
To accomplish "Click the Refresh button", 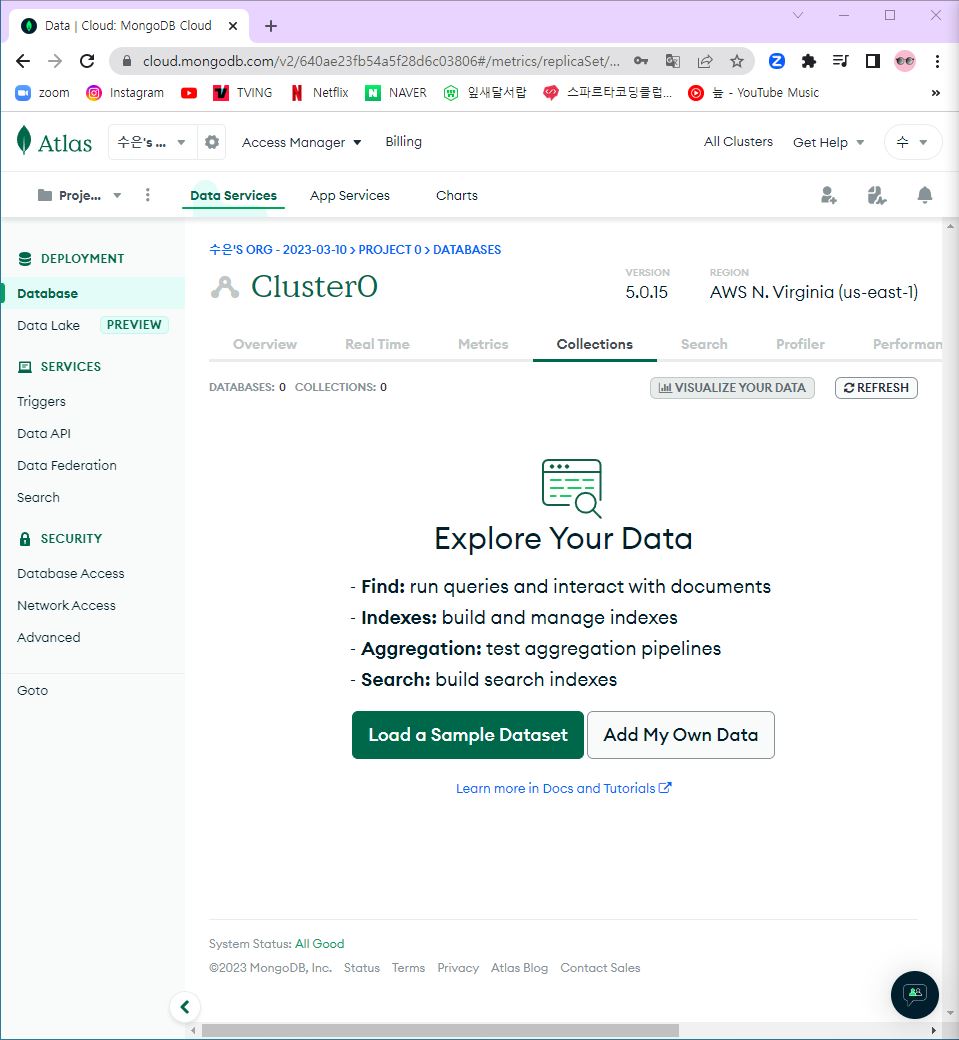I will pos(876,388).
